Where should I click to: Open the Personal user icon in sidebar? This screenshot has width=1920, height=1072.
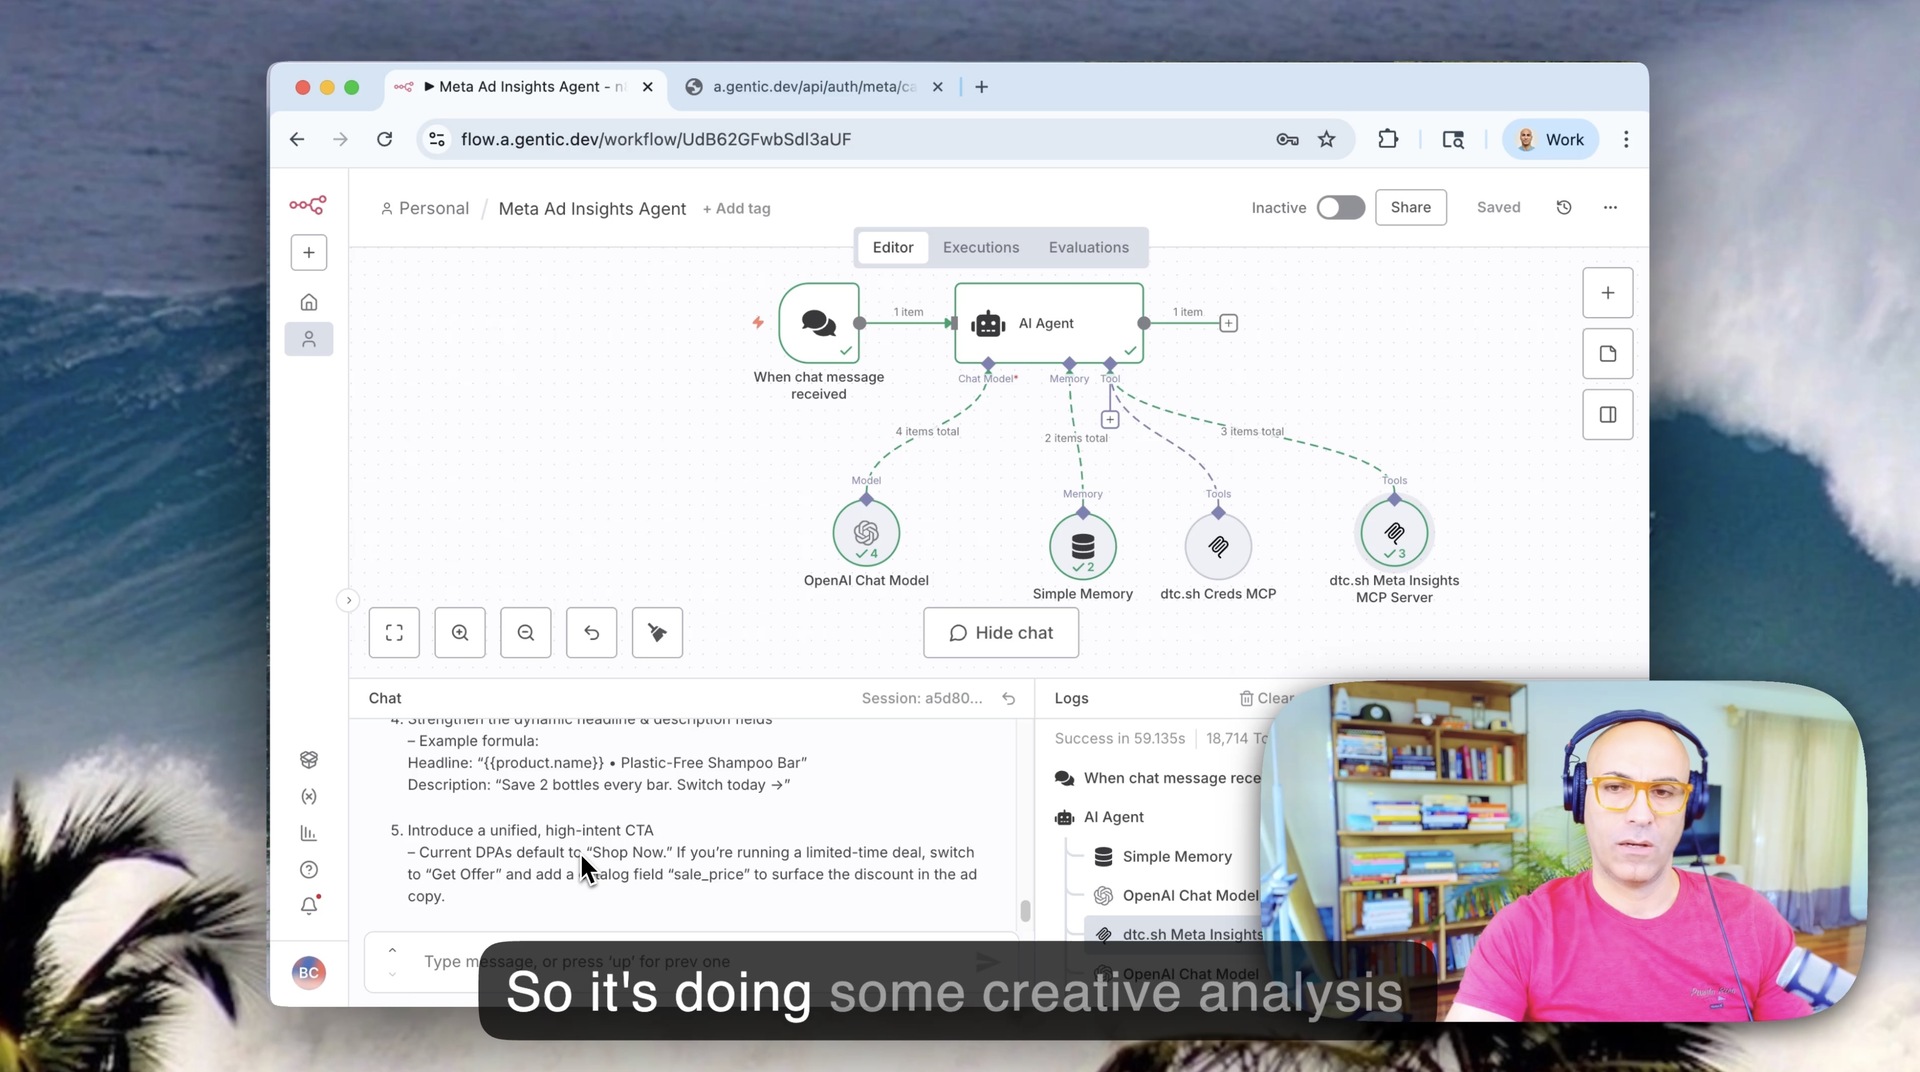pos(309,340)
